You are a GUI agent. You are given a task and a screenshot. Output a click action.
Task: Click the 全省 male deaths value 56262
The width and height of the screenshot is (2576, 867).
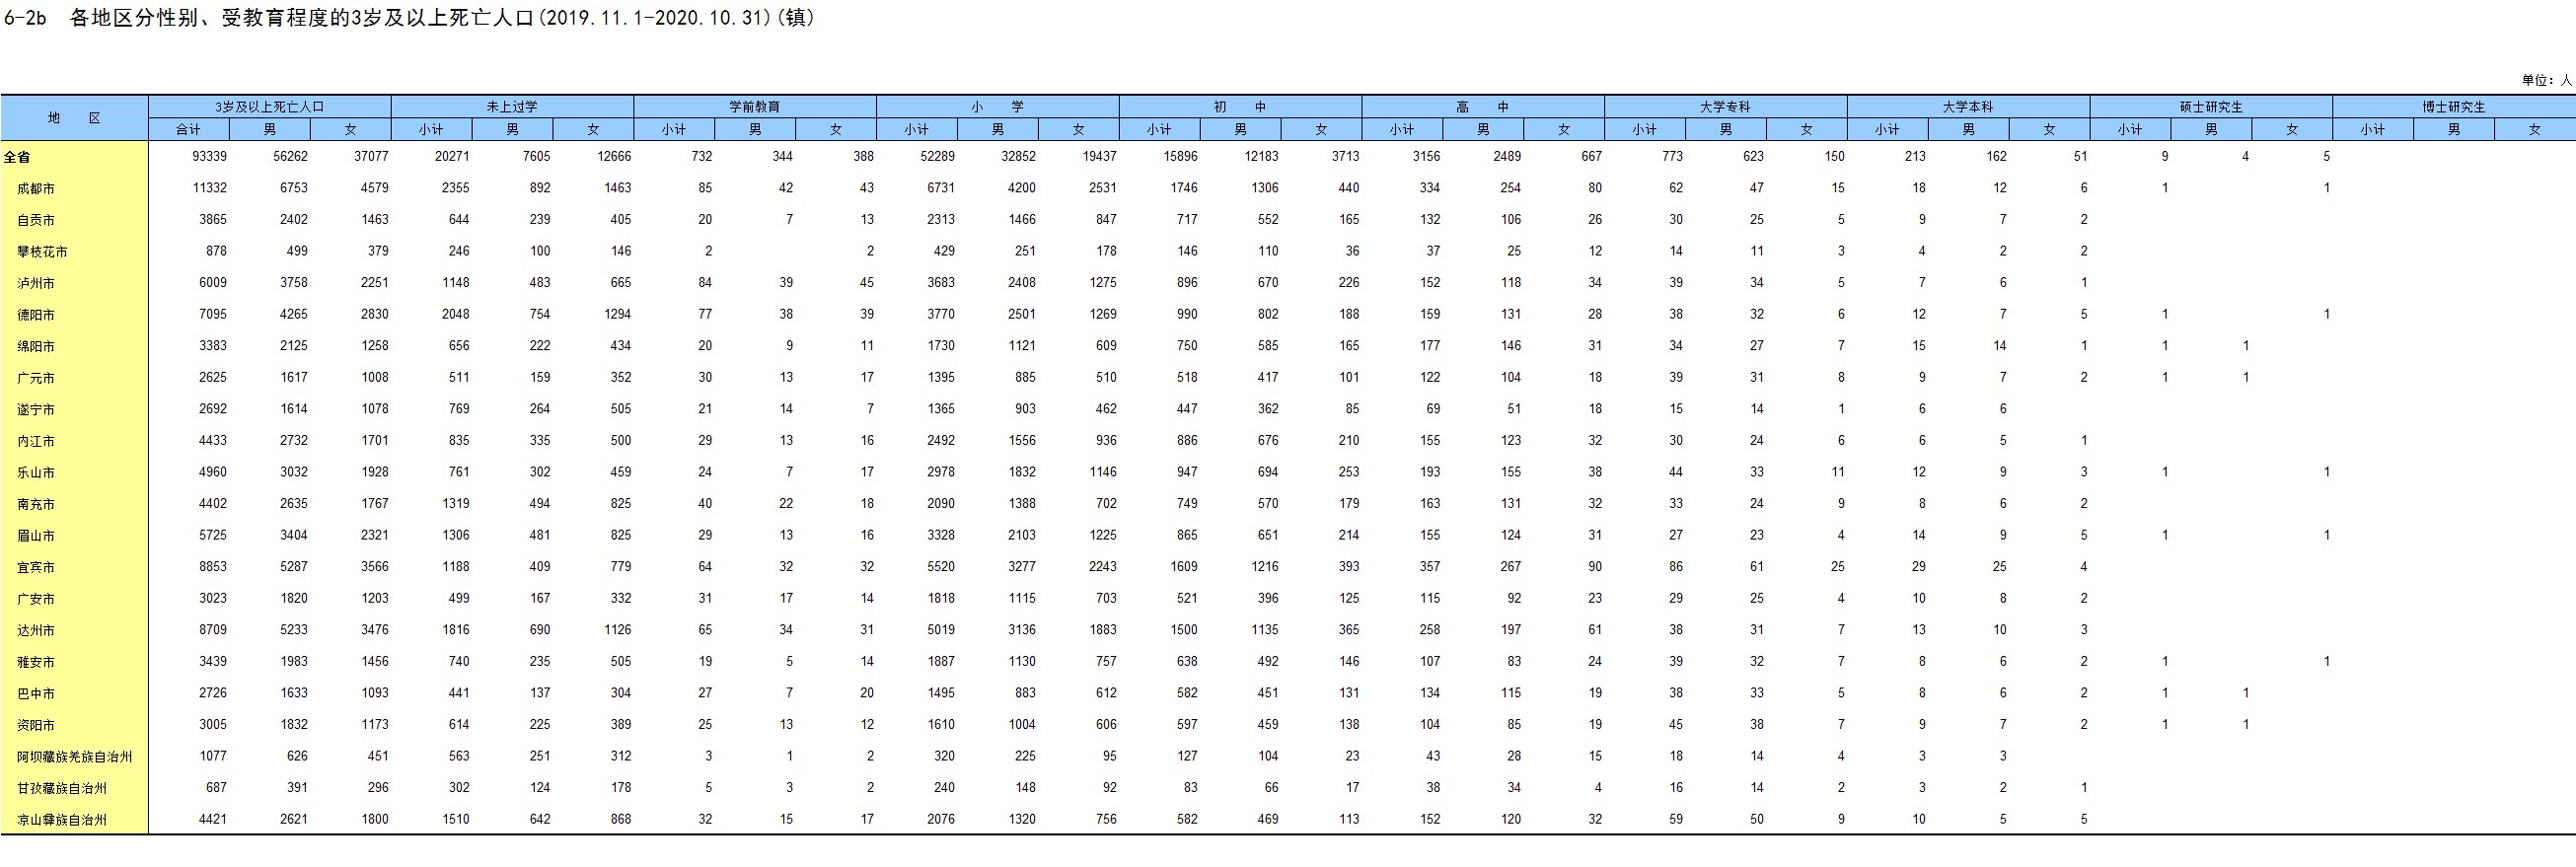[291, 156]
